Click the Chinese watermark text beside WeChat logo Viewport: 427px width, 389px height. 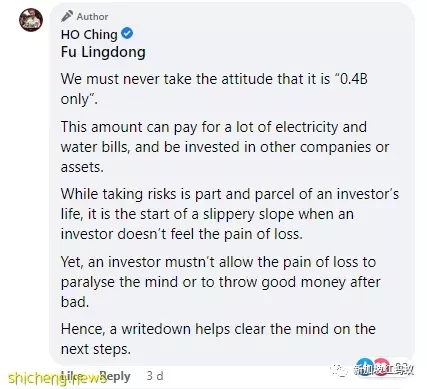(383, 370)
